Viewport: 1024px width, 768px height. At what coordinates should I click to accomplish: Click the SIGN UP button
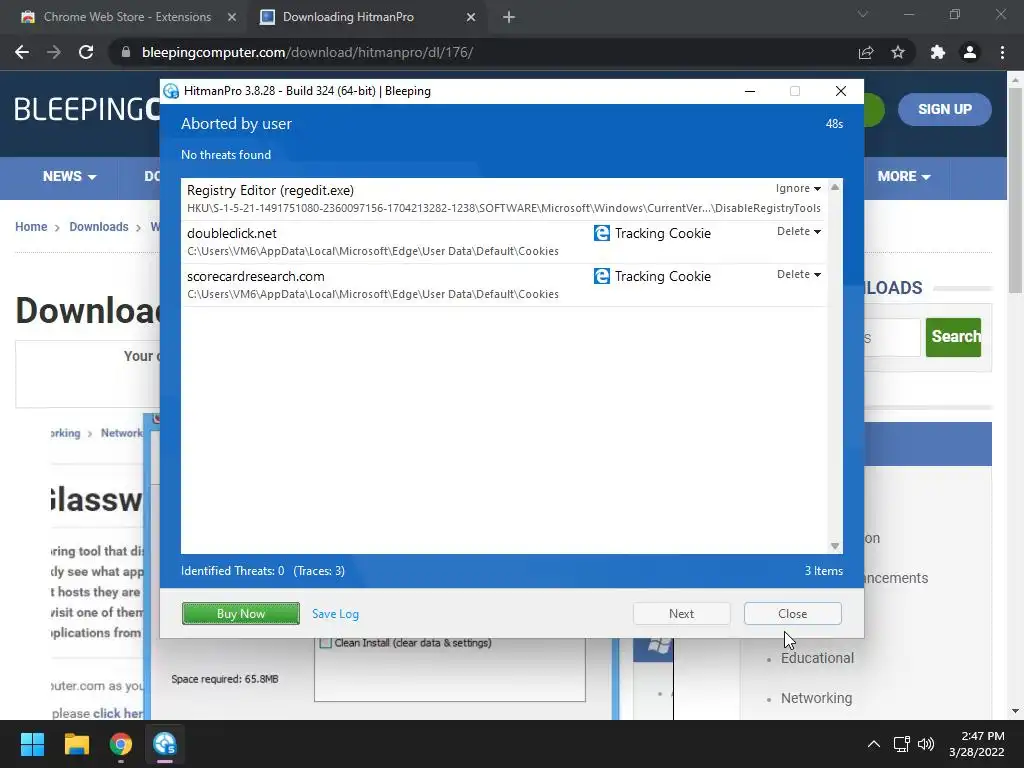pos(944,110)
